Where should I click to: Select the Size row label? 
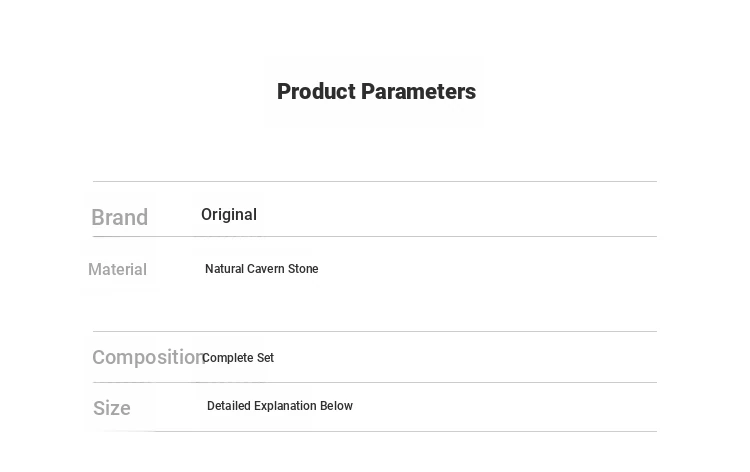point(111,408)
